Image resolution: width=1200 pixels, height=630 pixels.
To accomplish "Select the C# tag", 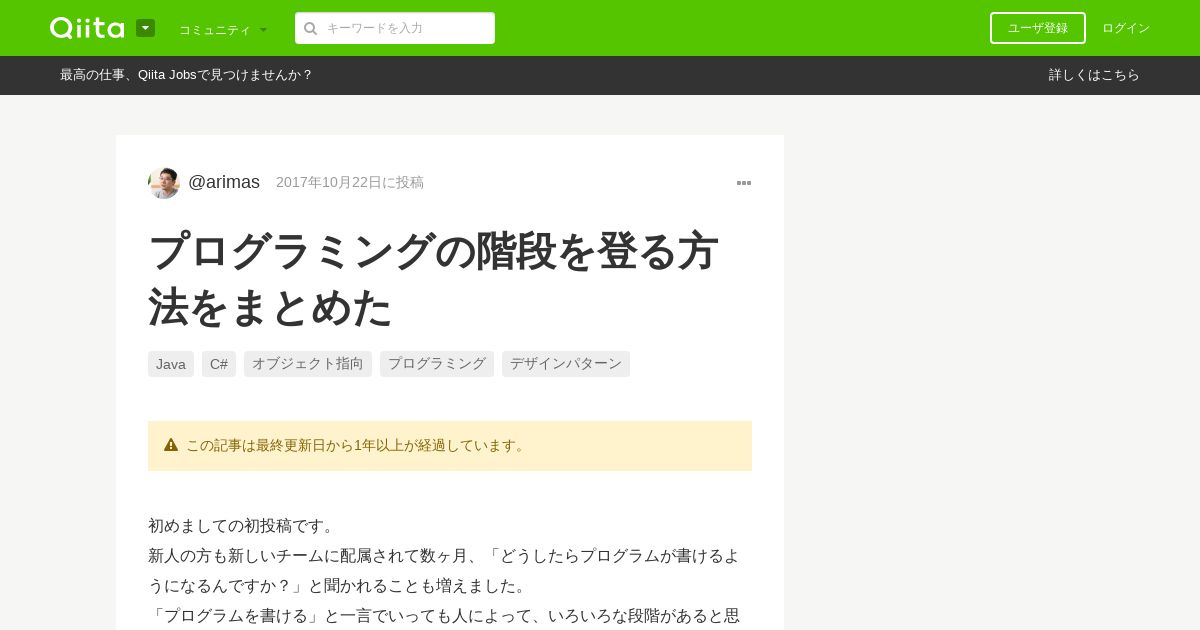I will pos(219,364).
